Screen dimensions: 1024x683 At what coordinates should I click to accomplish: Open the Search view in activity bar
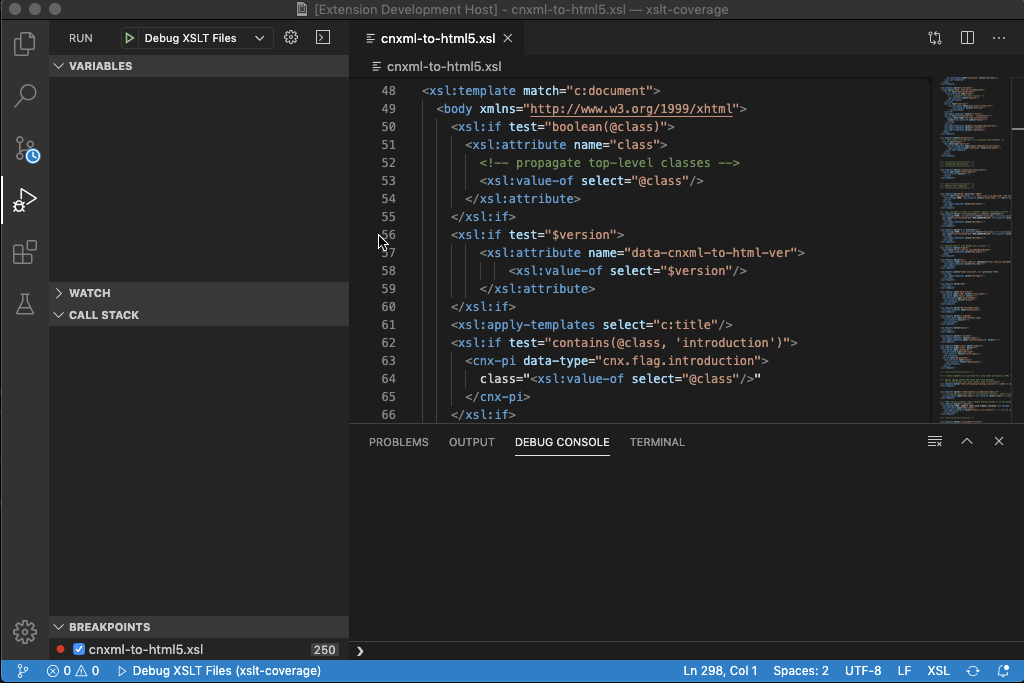point(25,96)
